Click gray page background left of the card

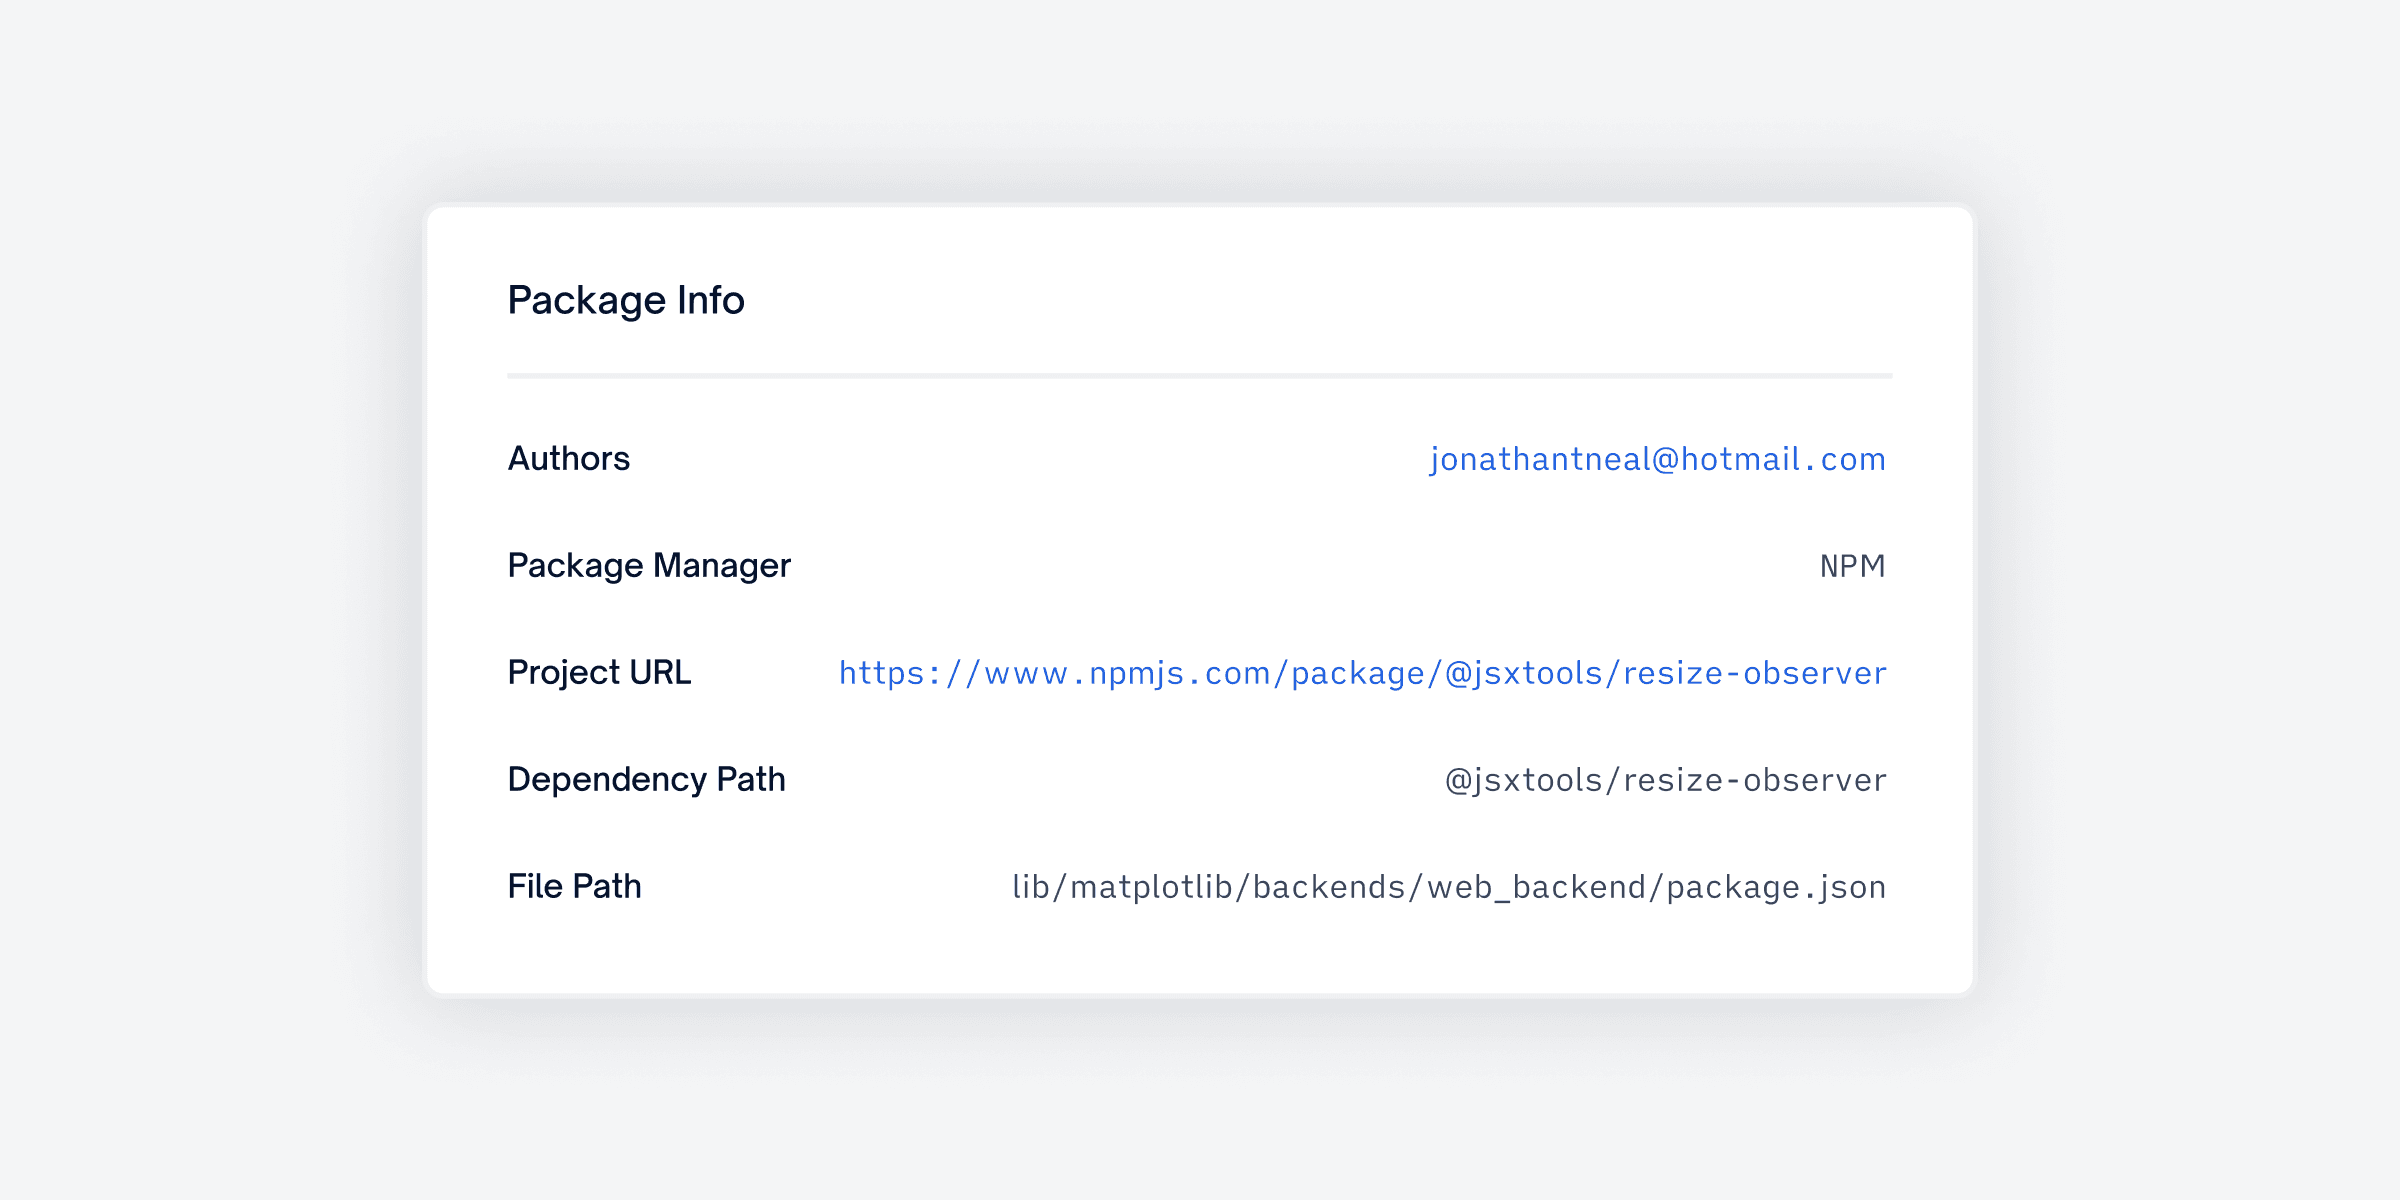click(x=200, y=600)
